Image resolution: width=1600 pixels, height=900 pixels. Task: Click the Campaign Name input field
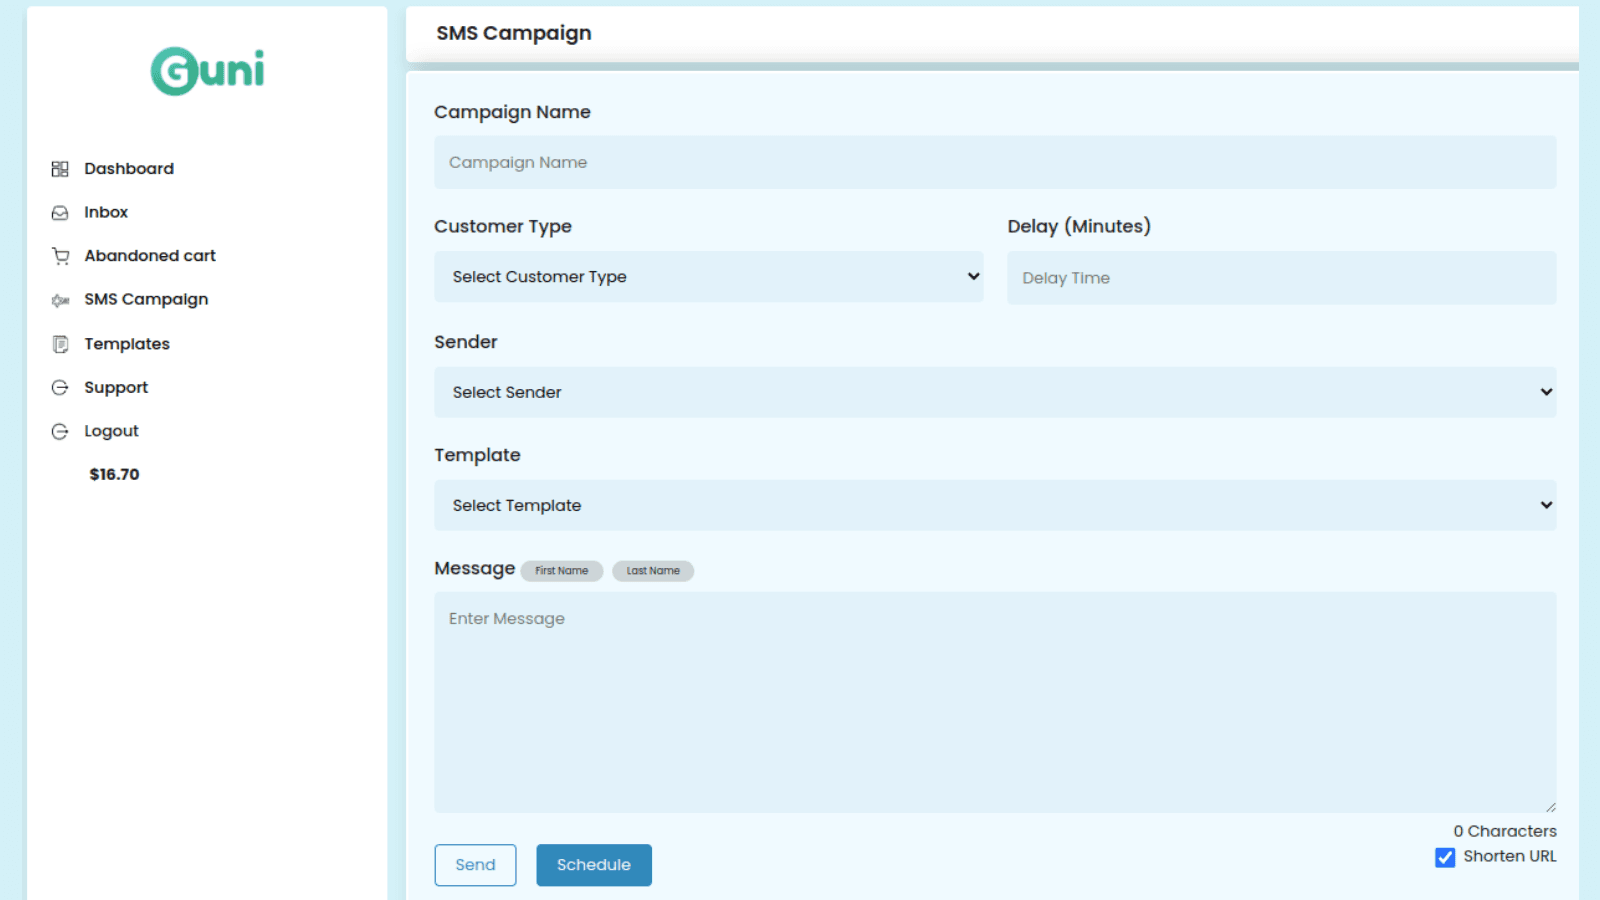pyautogui.click(x=994, y=162)
